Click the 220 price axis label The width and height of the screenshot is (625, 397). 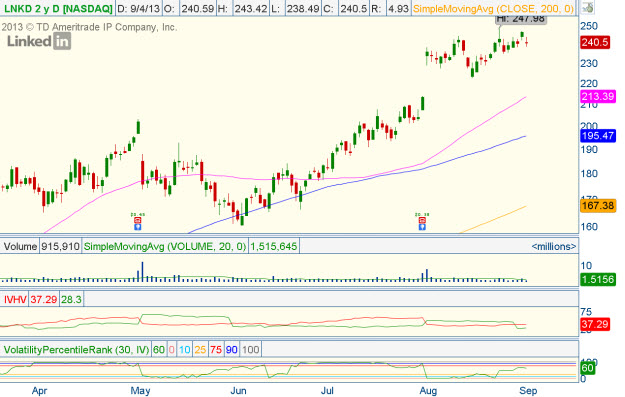tap(589, 83)
